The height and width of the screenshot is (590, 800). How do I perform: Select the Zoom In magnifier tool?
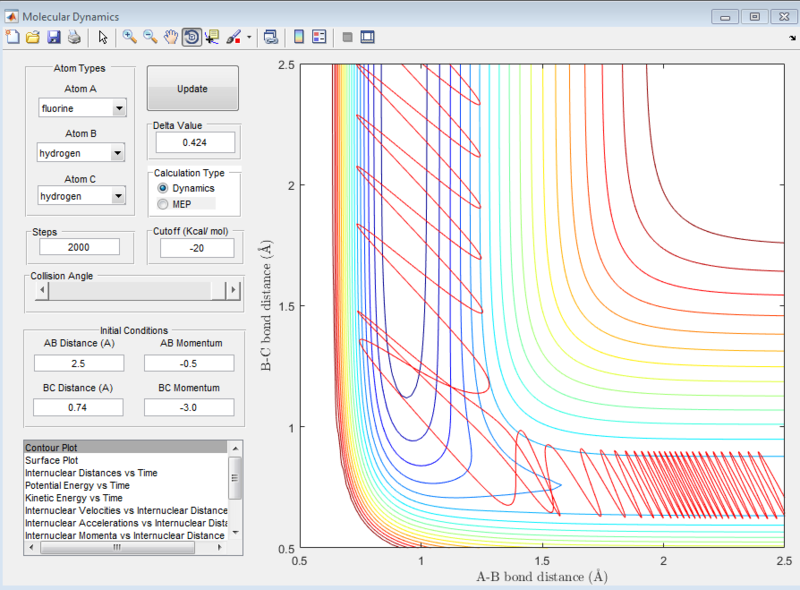click(129, 37)
